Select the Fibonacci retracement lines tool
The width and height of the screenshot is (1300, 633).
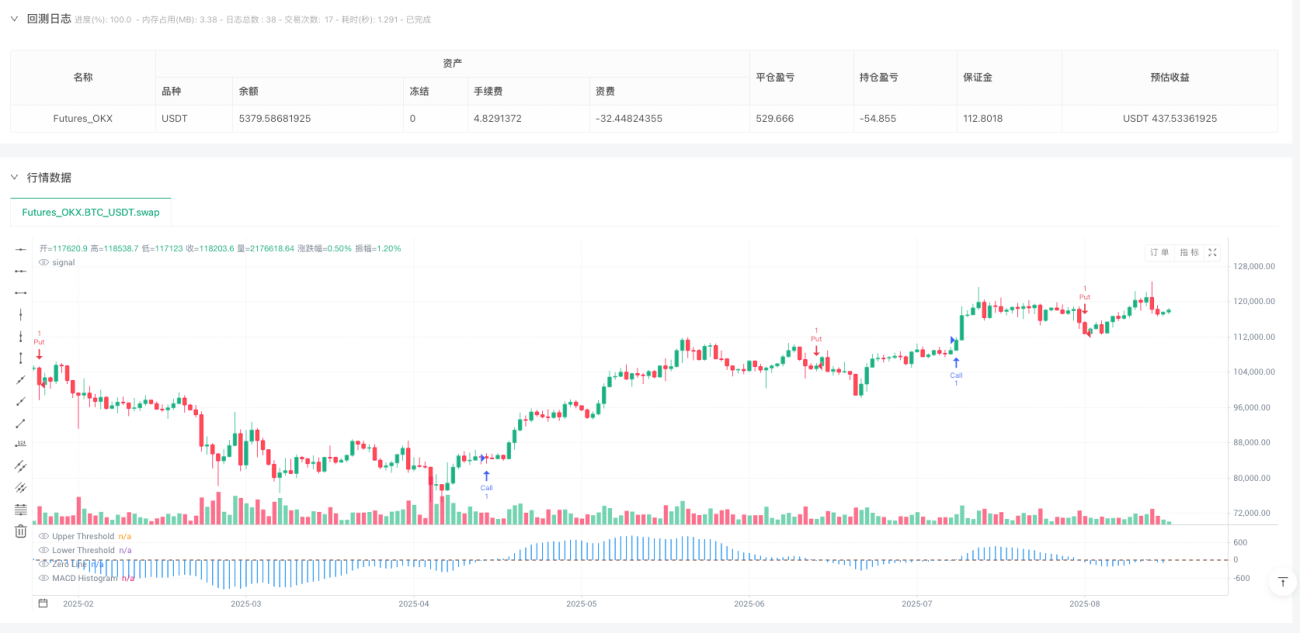click(x=20, y=509)
